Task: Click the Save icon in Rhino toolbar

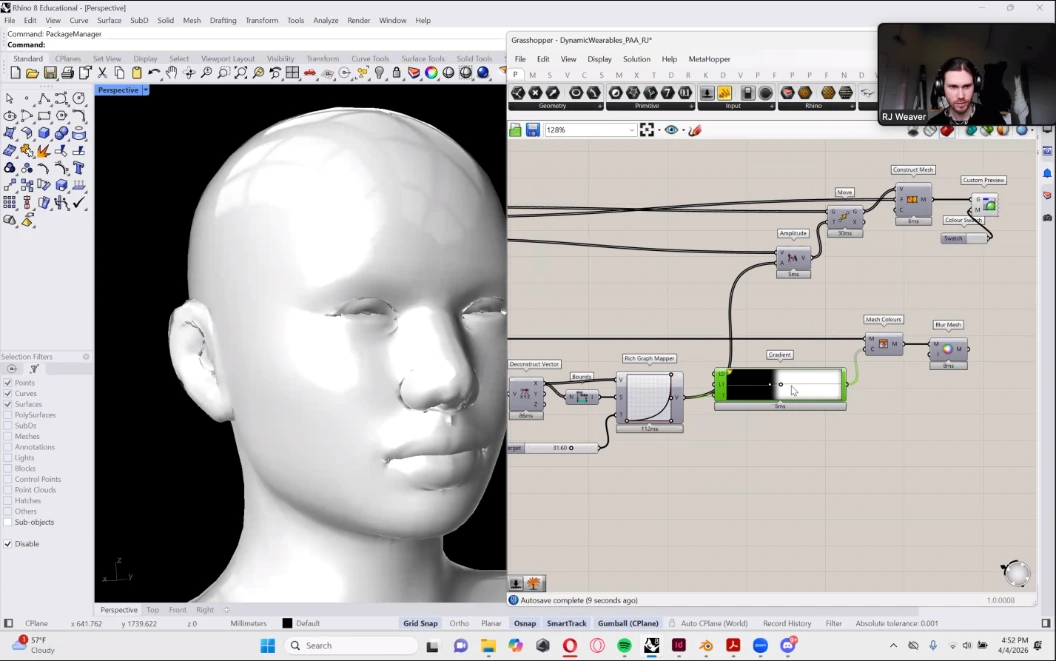Action: click(50, 73)
